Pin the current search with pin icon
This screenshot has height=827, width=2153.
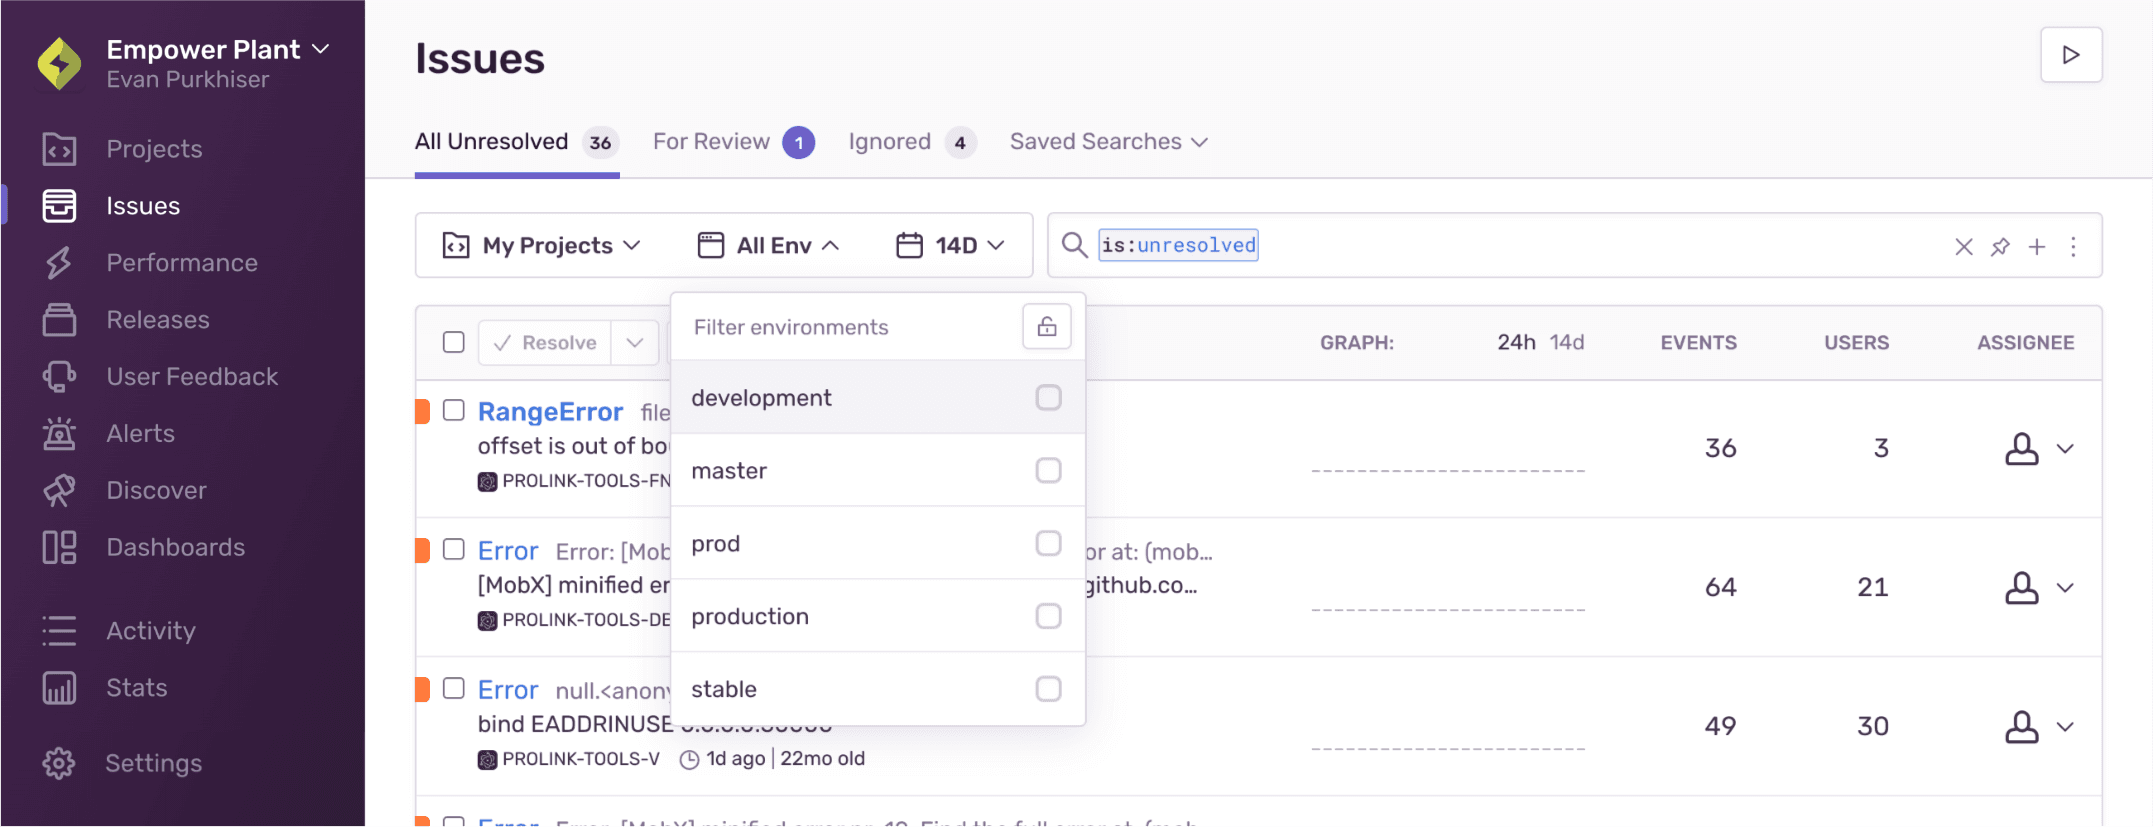(2000, 246)
